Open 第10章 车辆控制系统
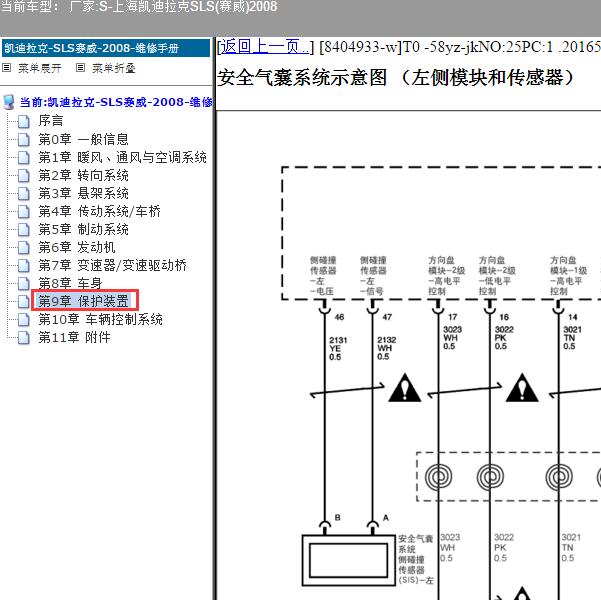This screenshot has width=601, height=600. (x=100, y=319)
